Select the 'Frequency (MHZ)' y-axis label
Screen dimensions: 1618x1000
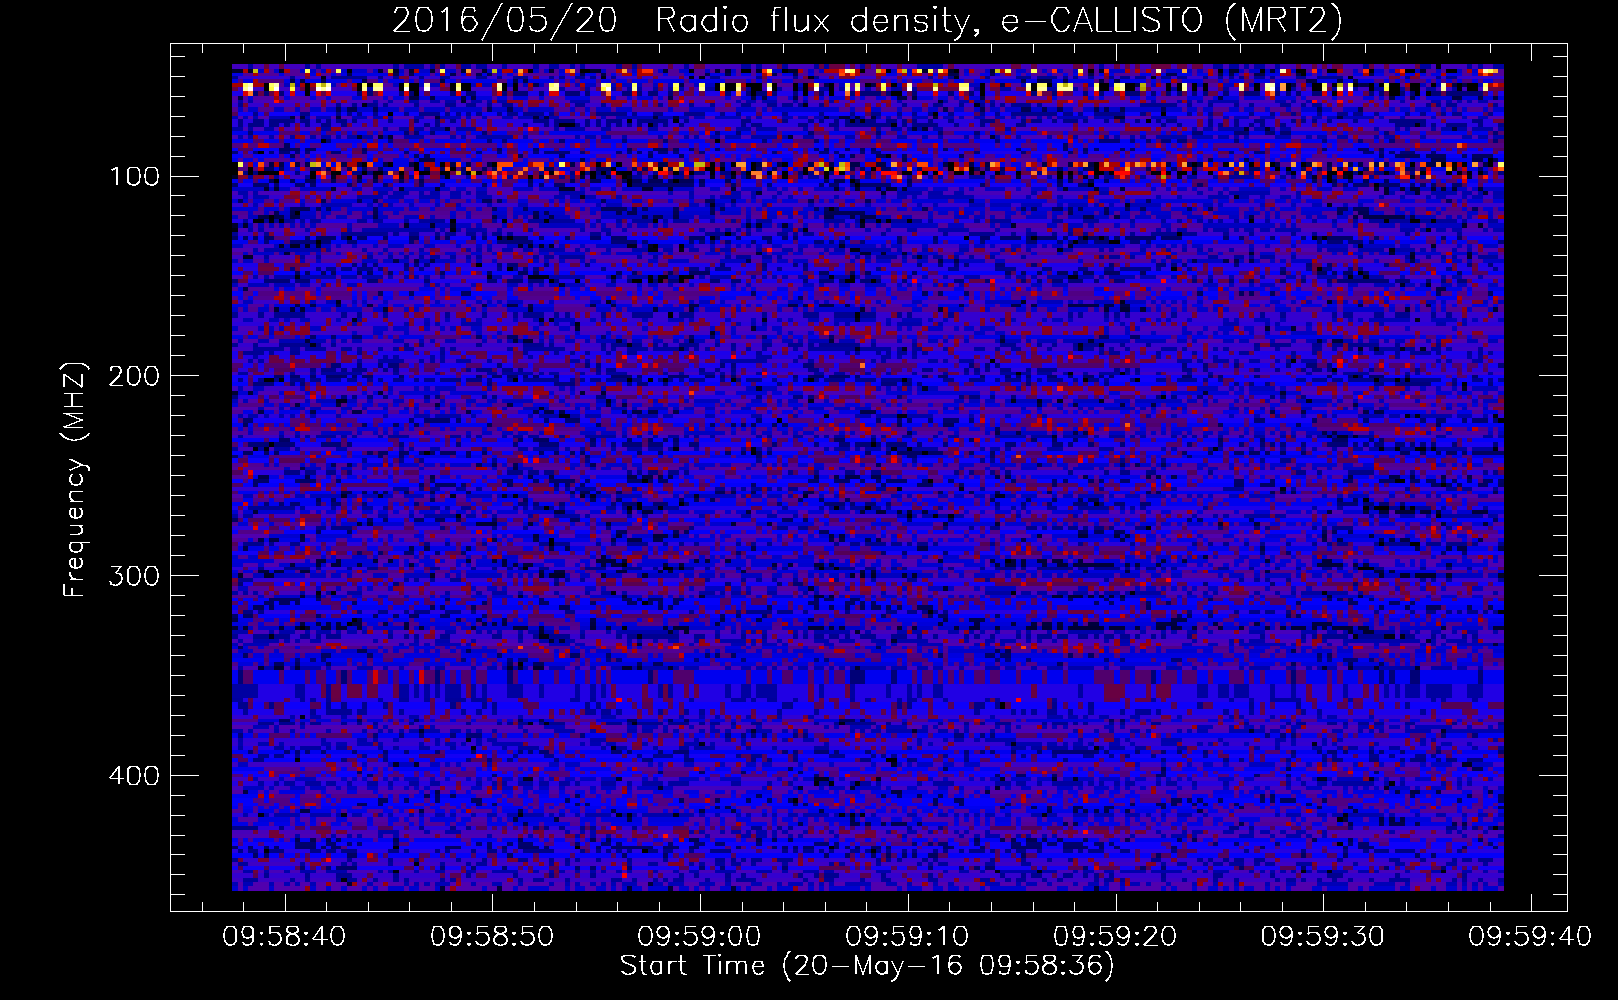pyautogui.click(x=75, y=479)
